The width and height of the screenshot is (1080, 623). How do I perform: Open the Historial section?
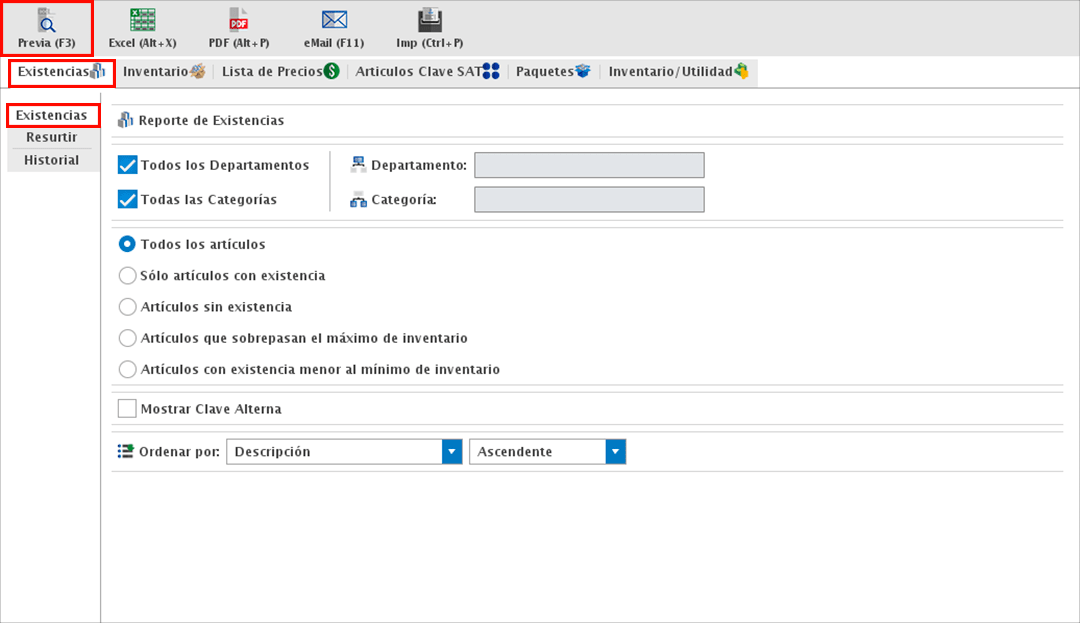point(52,158)
